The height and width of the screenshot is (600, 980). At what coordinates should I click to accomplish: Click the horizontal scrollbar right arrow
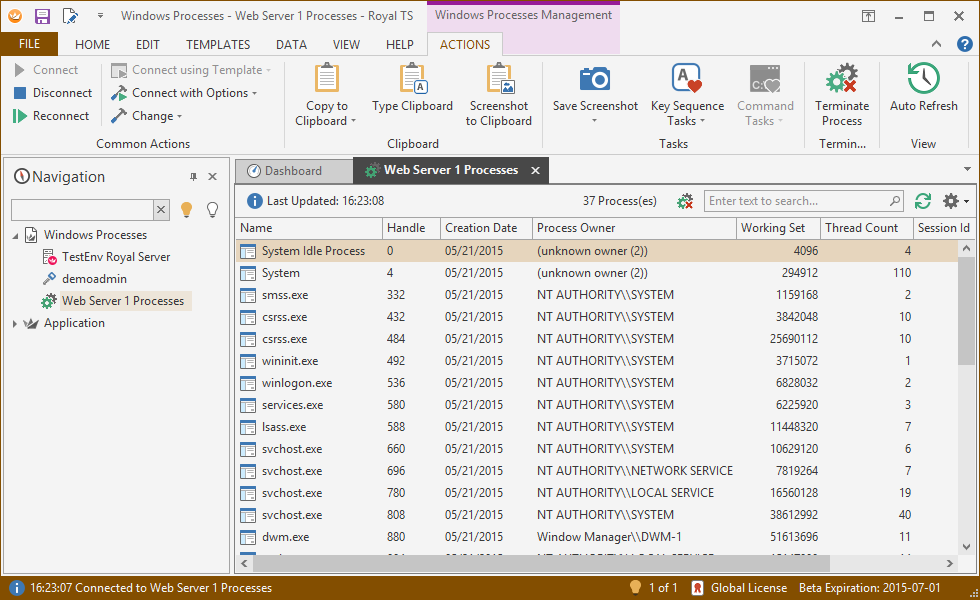[949, 563]
